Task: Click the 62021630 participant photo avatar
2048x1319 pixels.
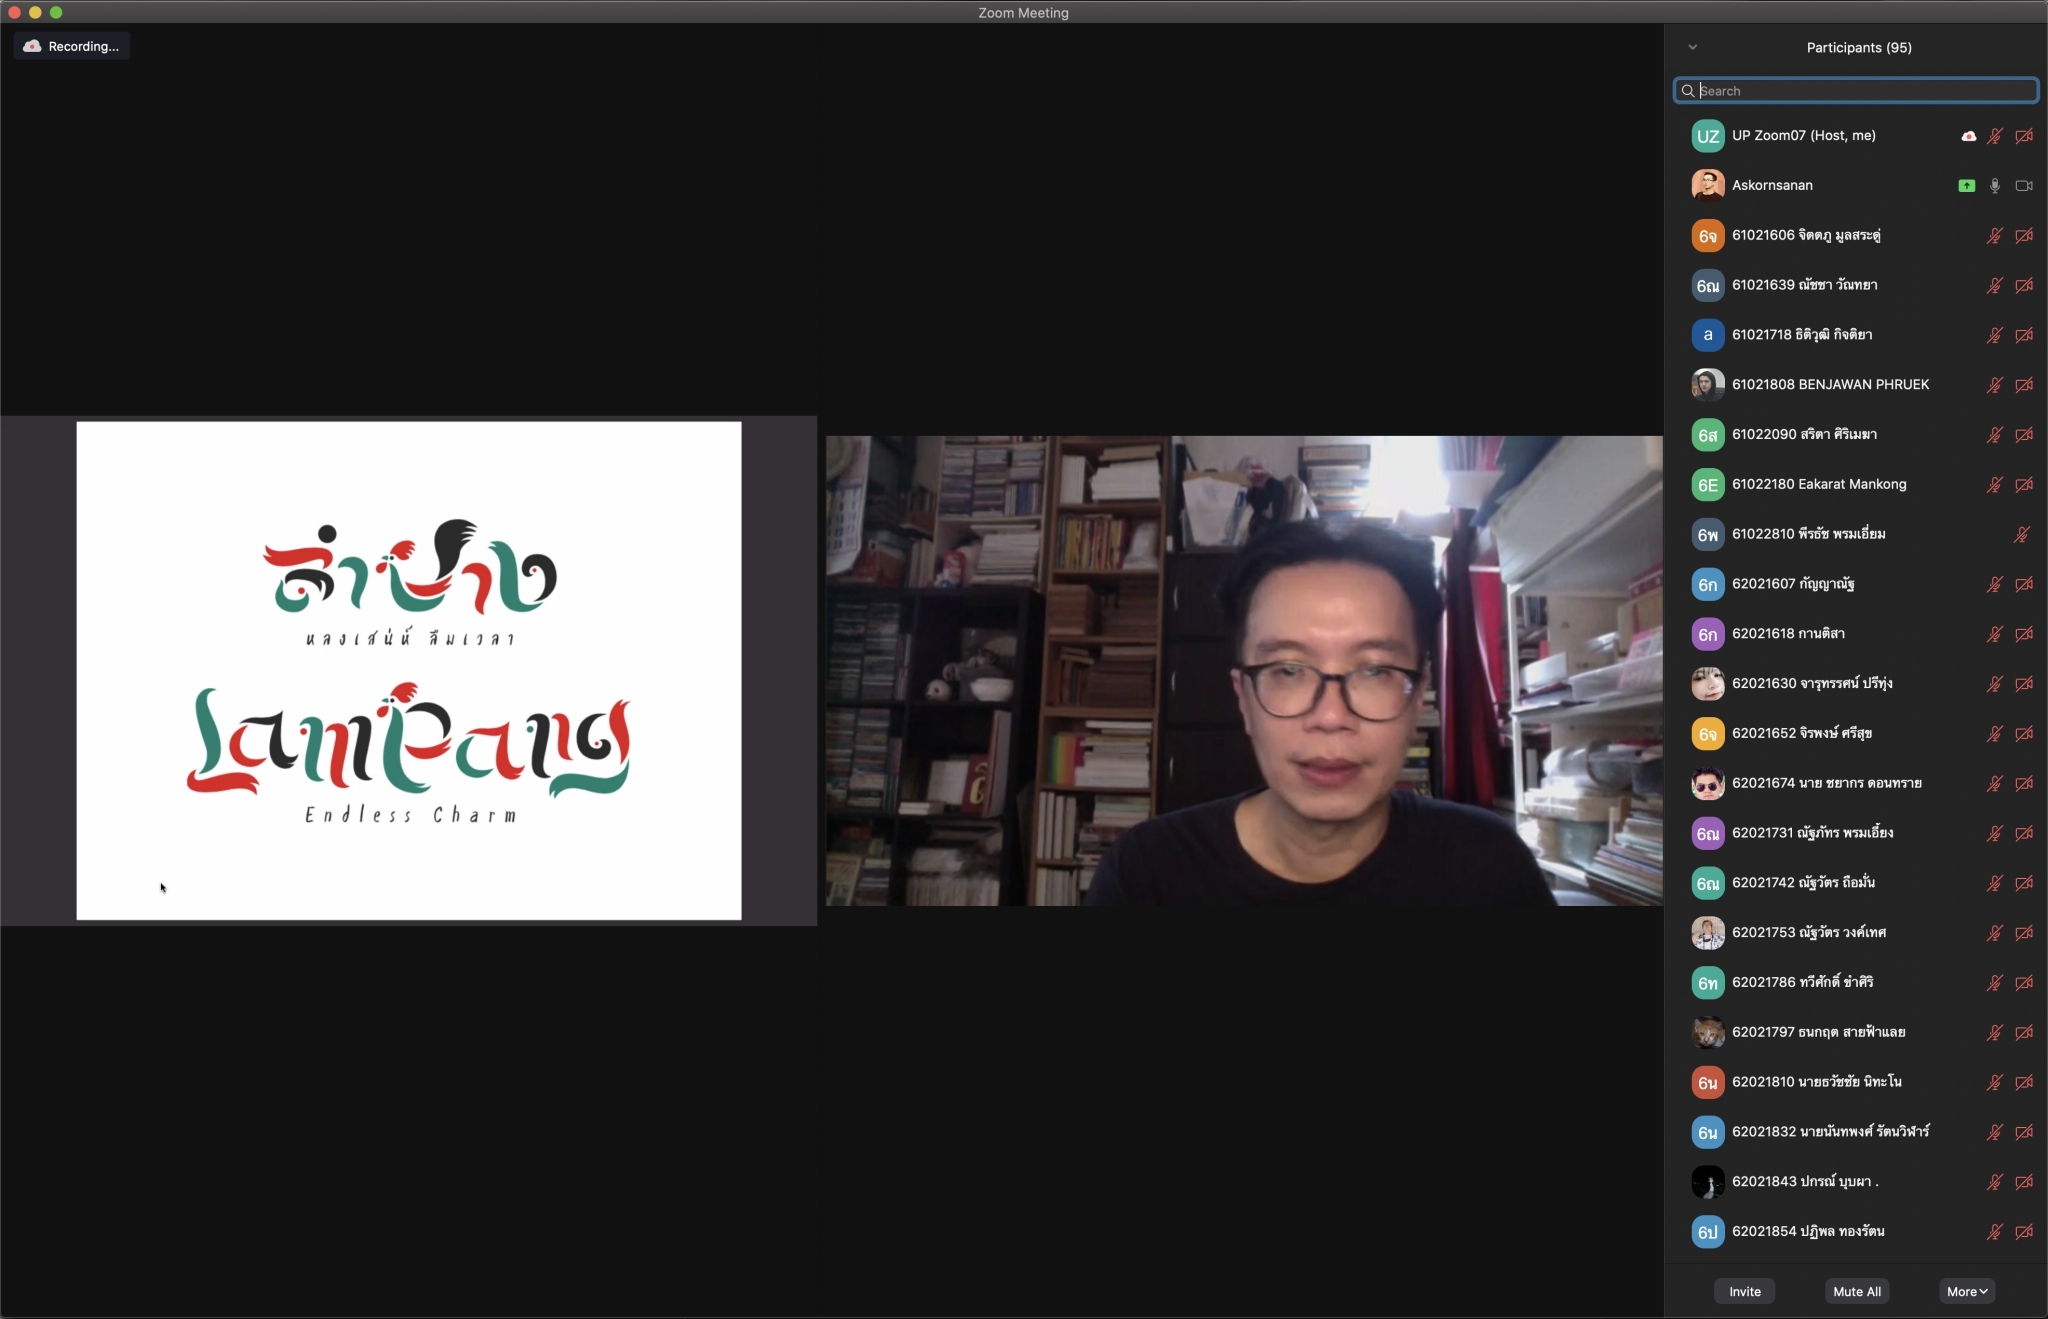Action: (1707, 684)
